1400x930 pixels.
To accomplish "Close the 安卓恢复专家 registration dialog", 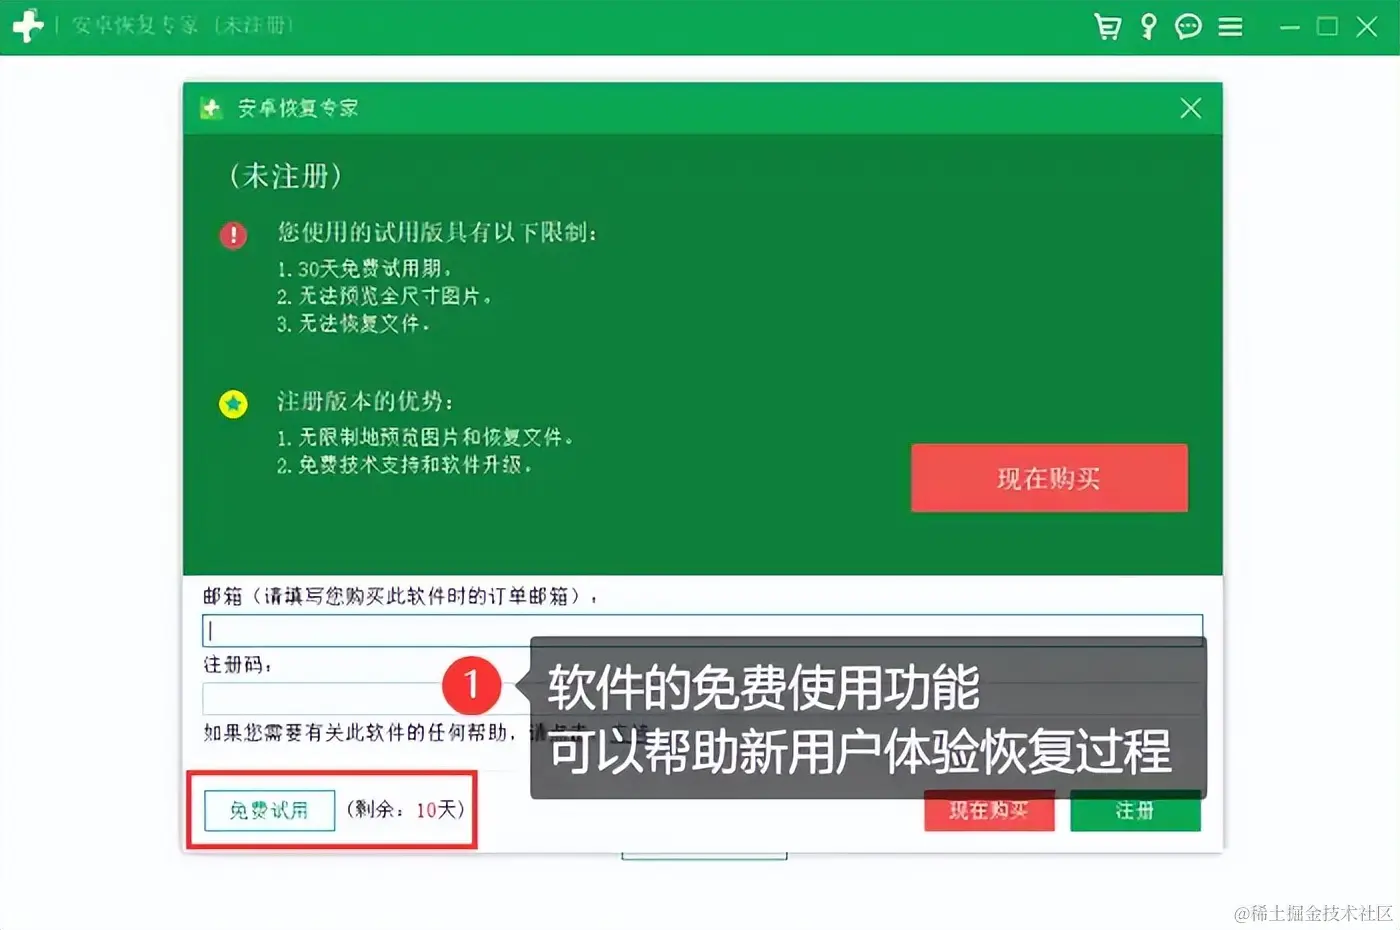I will 1190,108.
